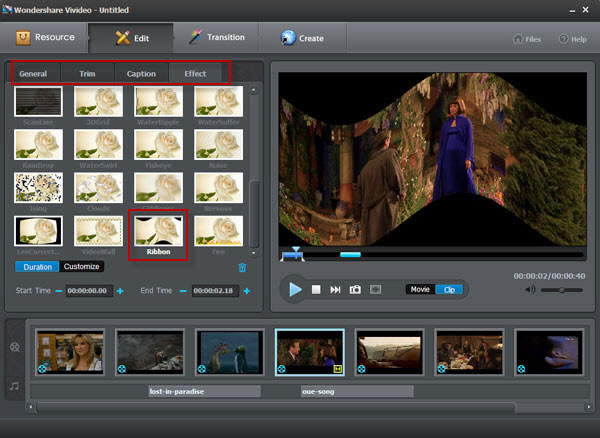This screenshot has height=438, width=600.
Task: Take a snapshot with the camera icon
Action: coord(355,290)
